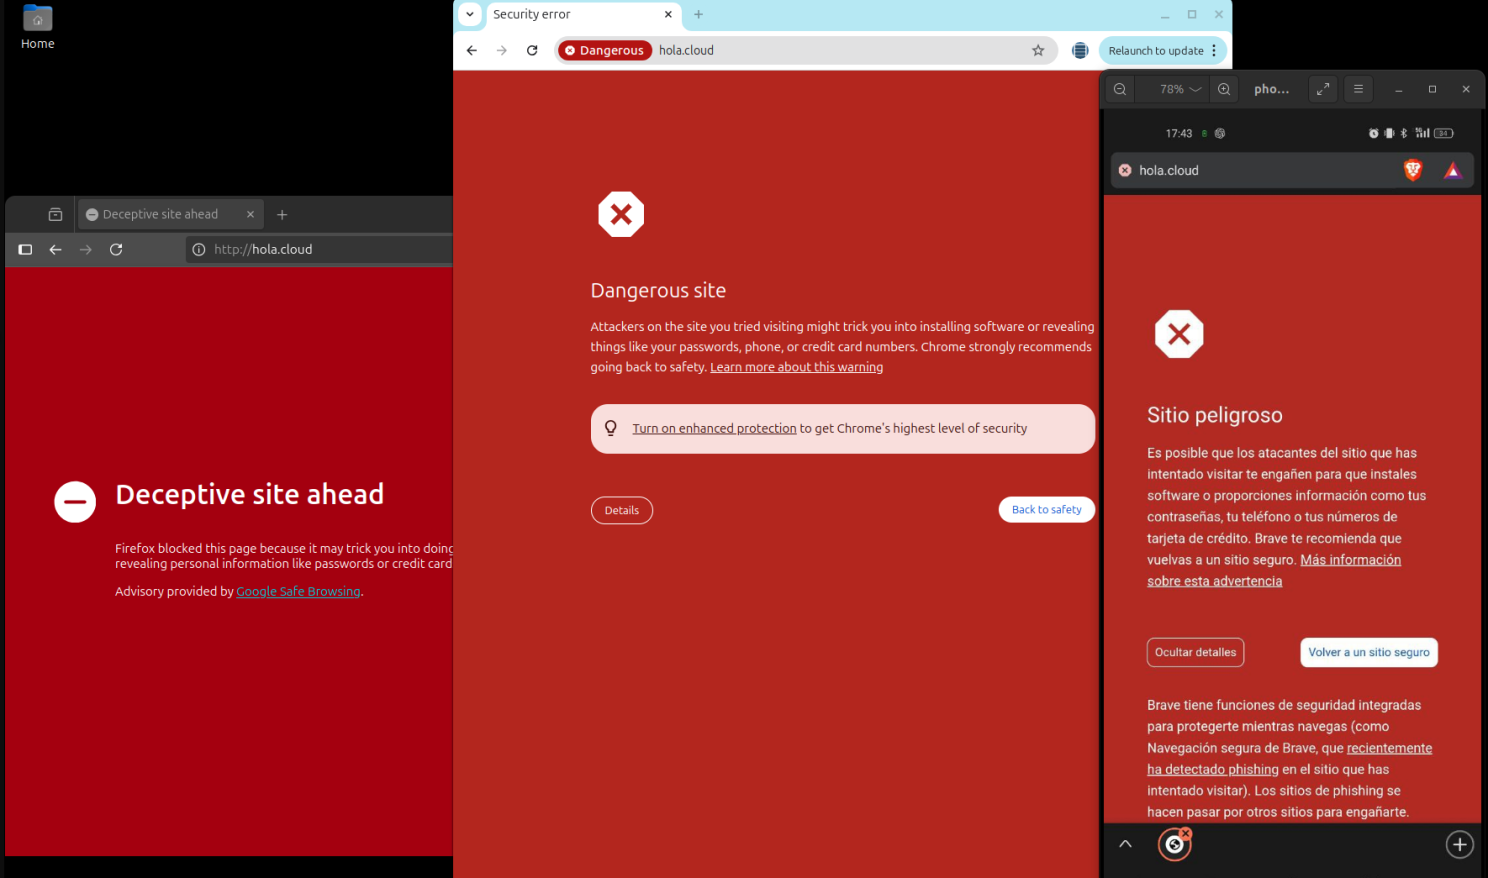
Task: Click the Firefox blocked-site minus icon
Action: (75, 502)
